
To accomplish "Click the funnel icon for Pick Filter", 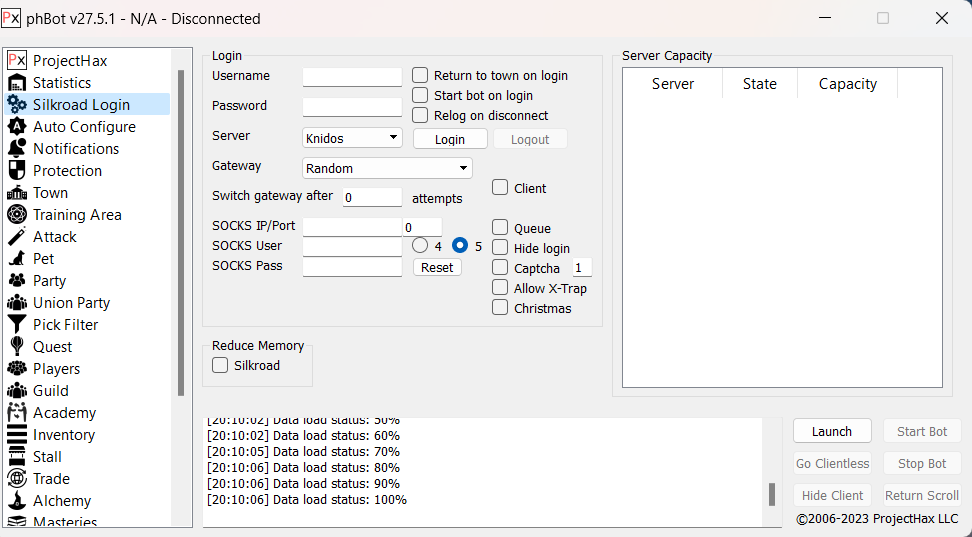I will 16,325.
